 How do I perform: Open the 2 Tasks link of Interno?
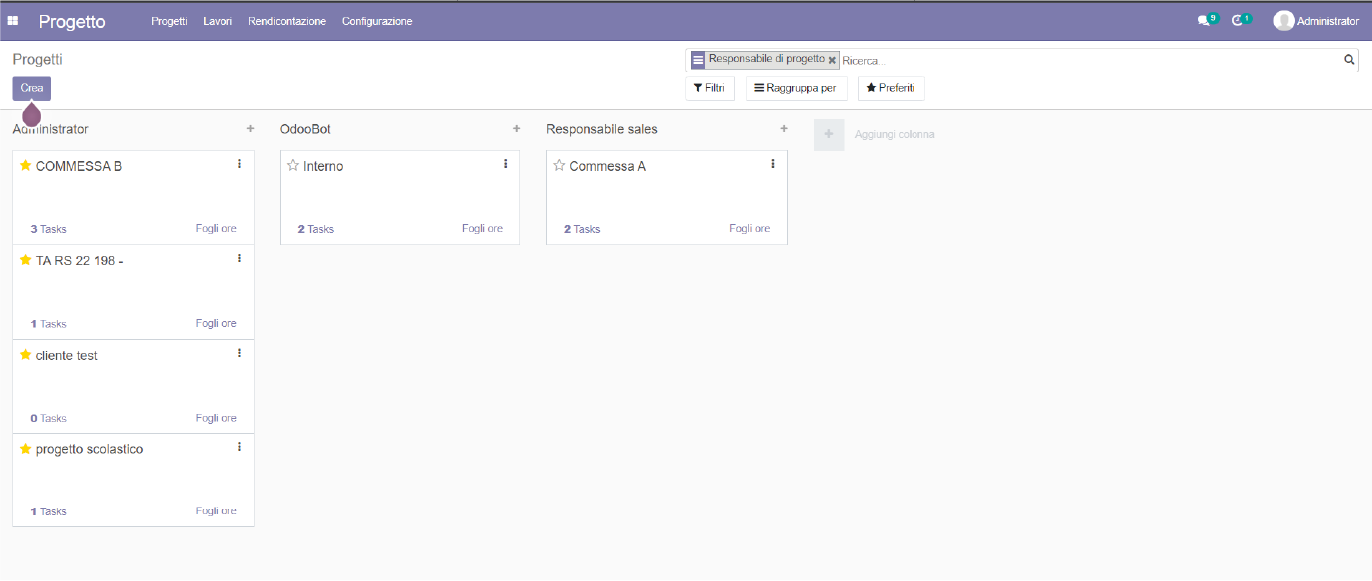coord(315,229)
